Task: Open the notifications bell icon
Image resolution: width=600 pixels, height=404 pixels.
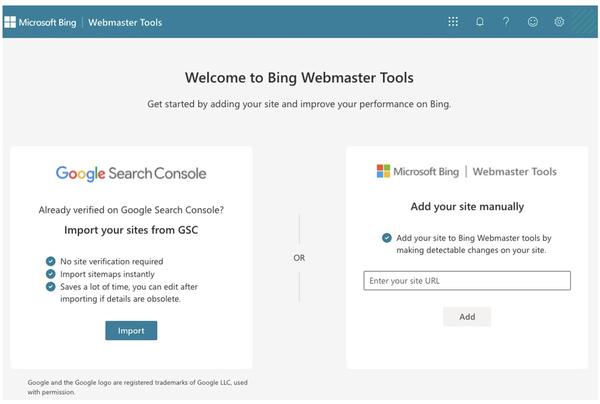Action: [479, 21]
